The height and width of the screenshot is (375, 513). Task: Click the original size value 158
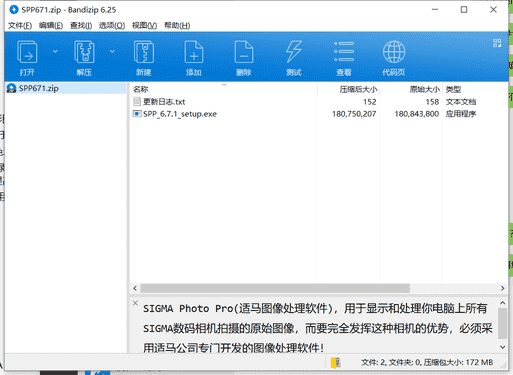(432, 102)
